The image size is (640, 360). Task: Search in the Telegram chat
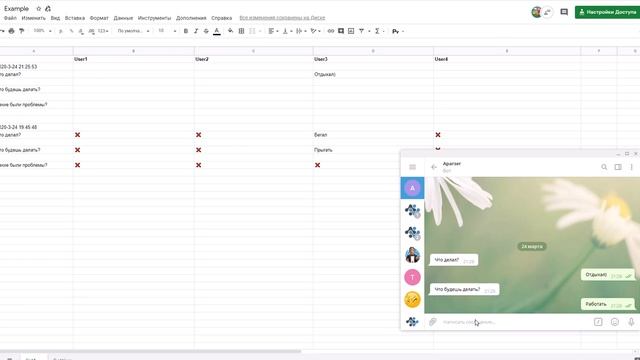[604, 167]
